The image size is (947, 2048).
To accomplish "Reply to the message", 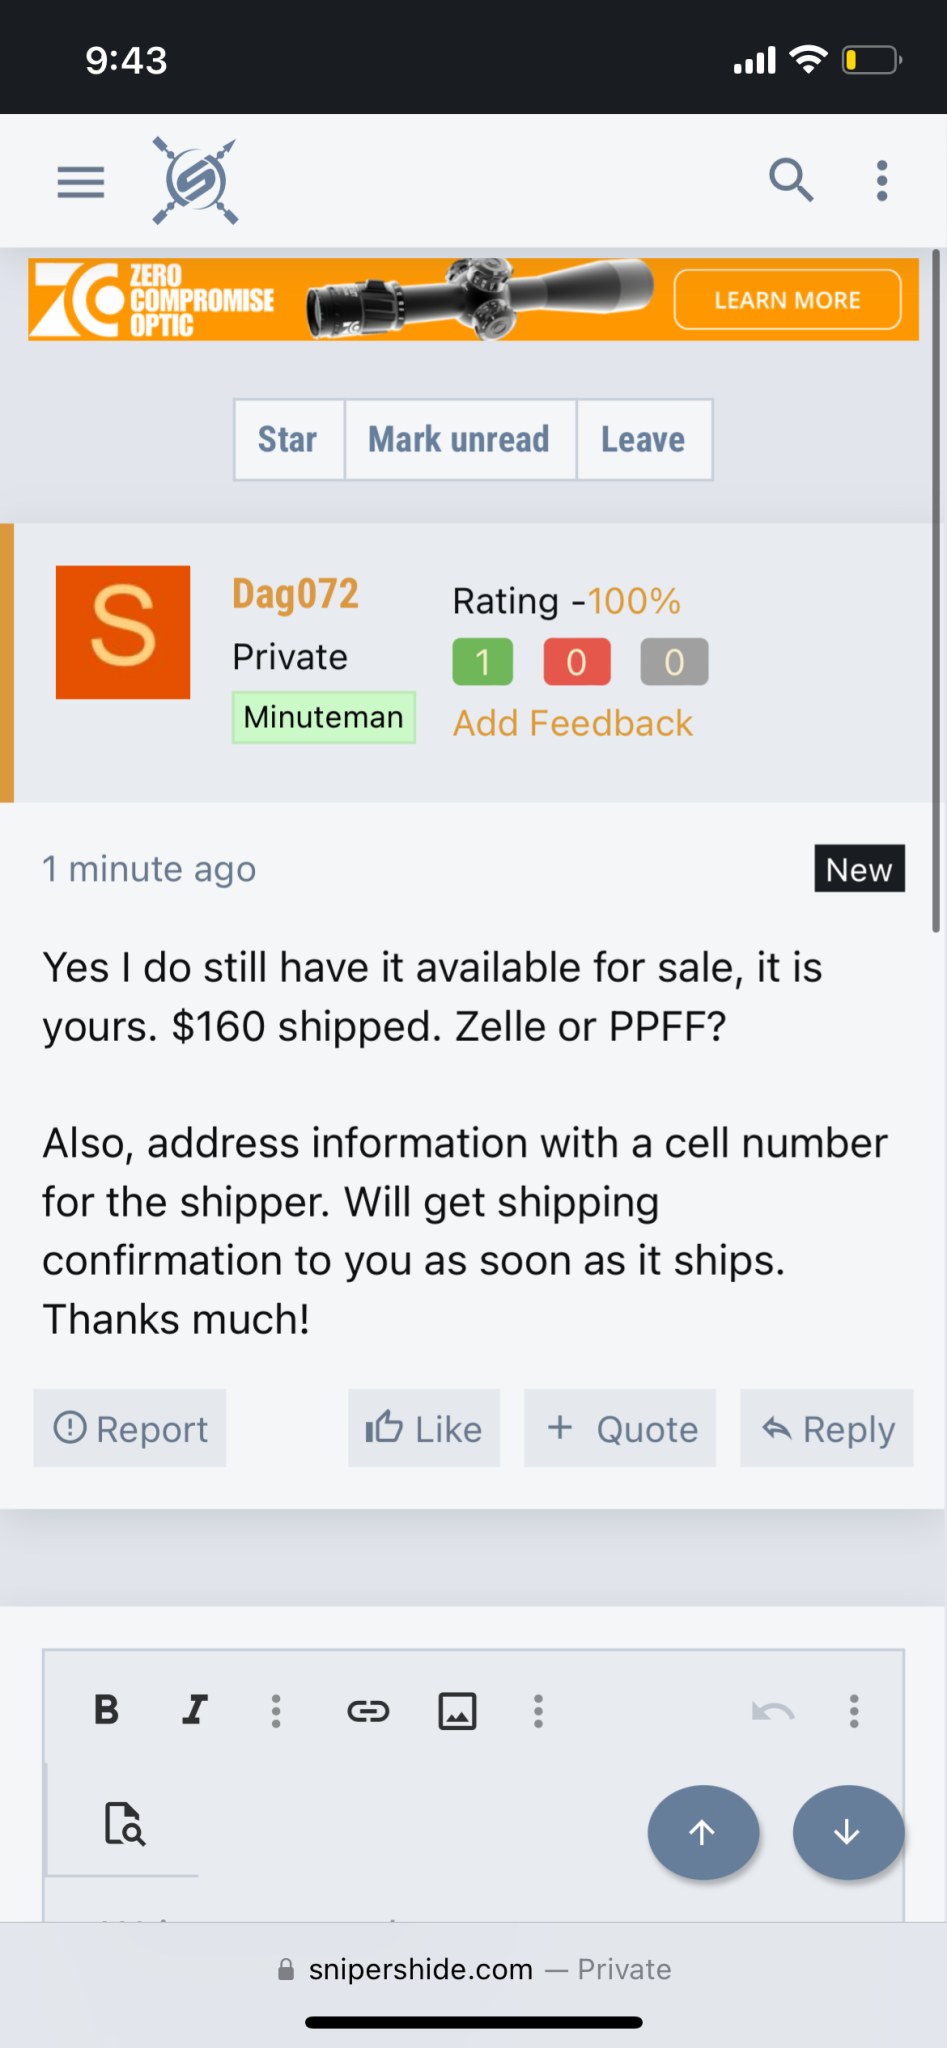I will coord(827,1428).
